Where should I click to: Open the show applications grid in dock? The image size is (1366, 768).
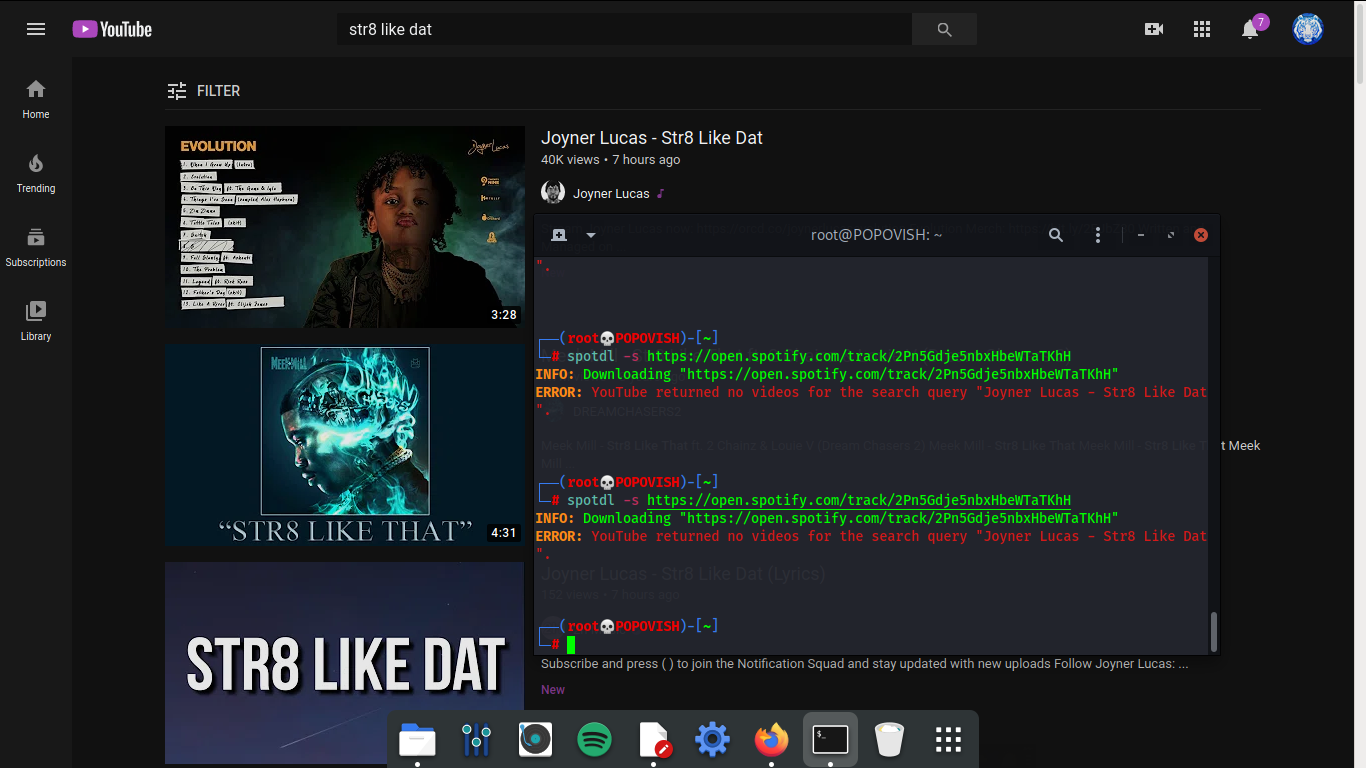tap(948, 740)
